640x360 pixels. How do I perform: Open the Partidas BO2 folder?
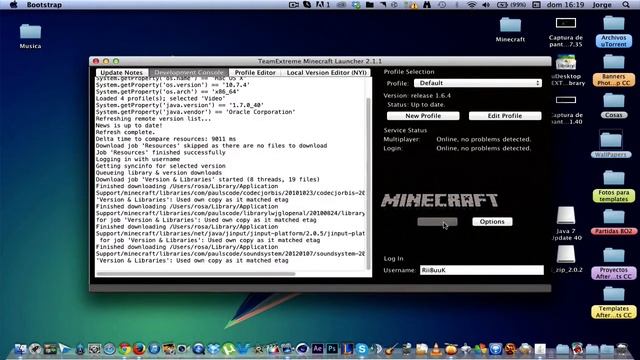pyautogui.click(x=613, y=222)
